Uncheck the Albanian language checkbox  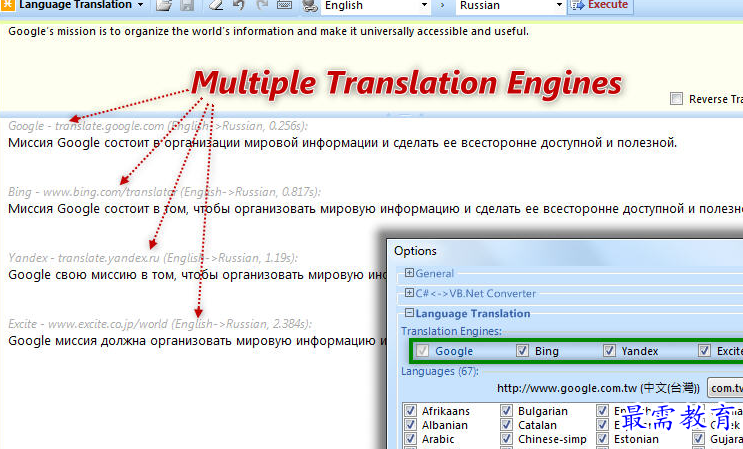(410, 425)
